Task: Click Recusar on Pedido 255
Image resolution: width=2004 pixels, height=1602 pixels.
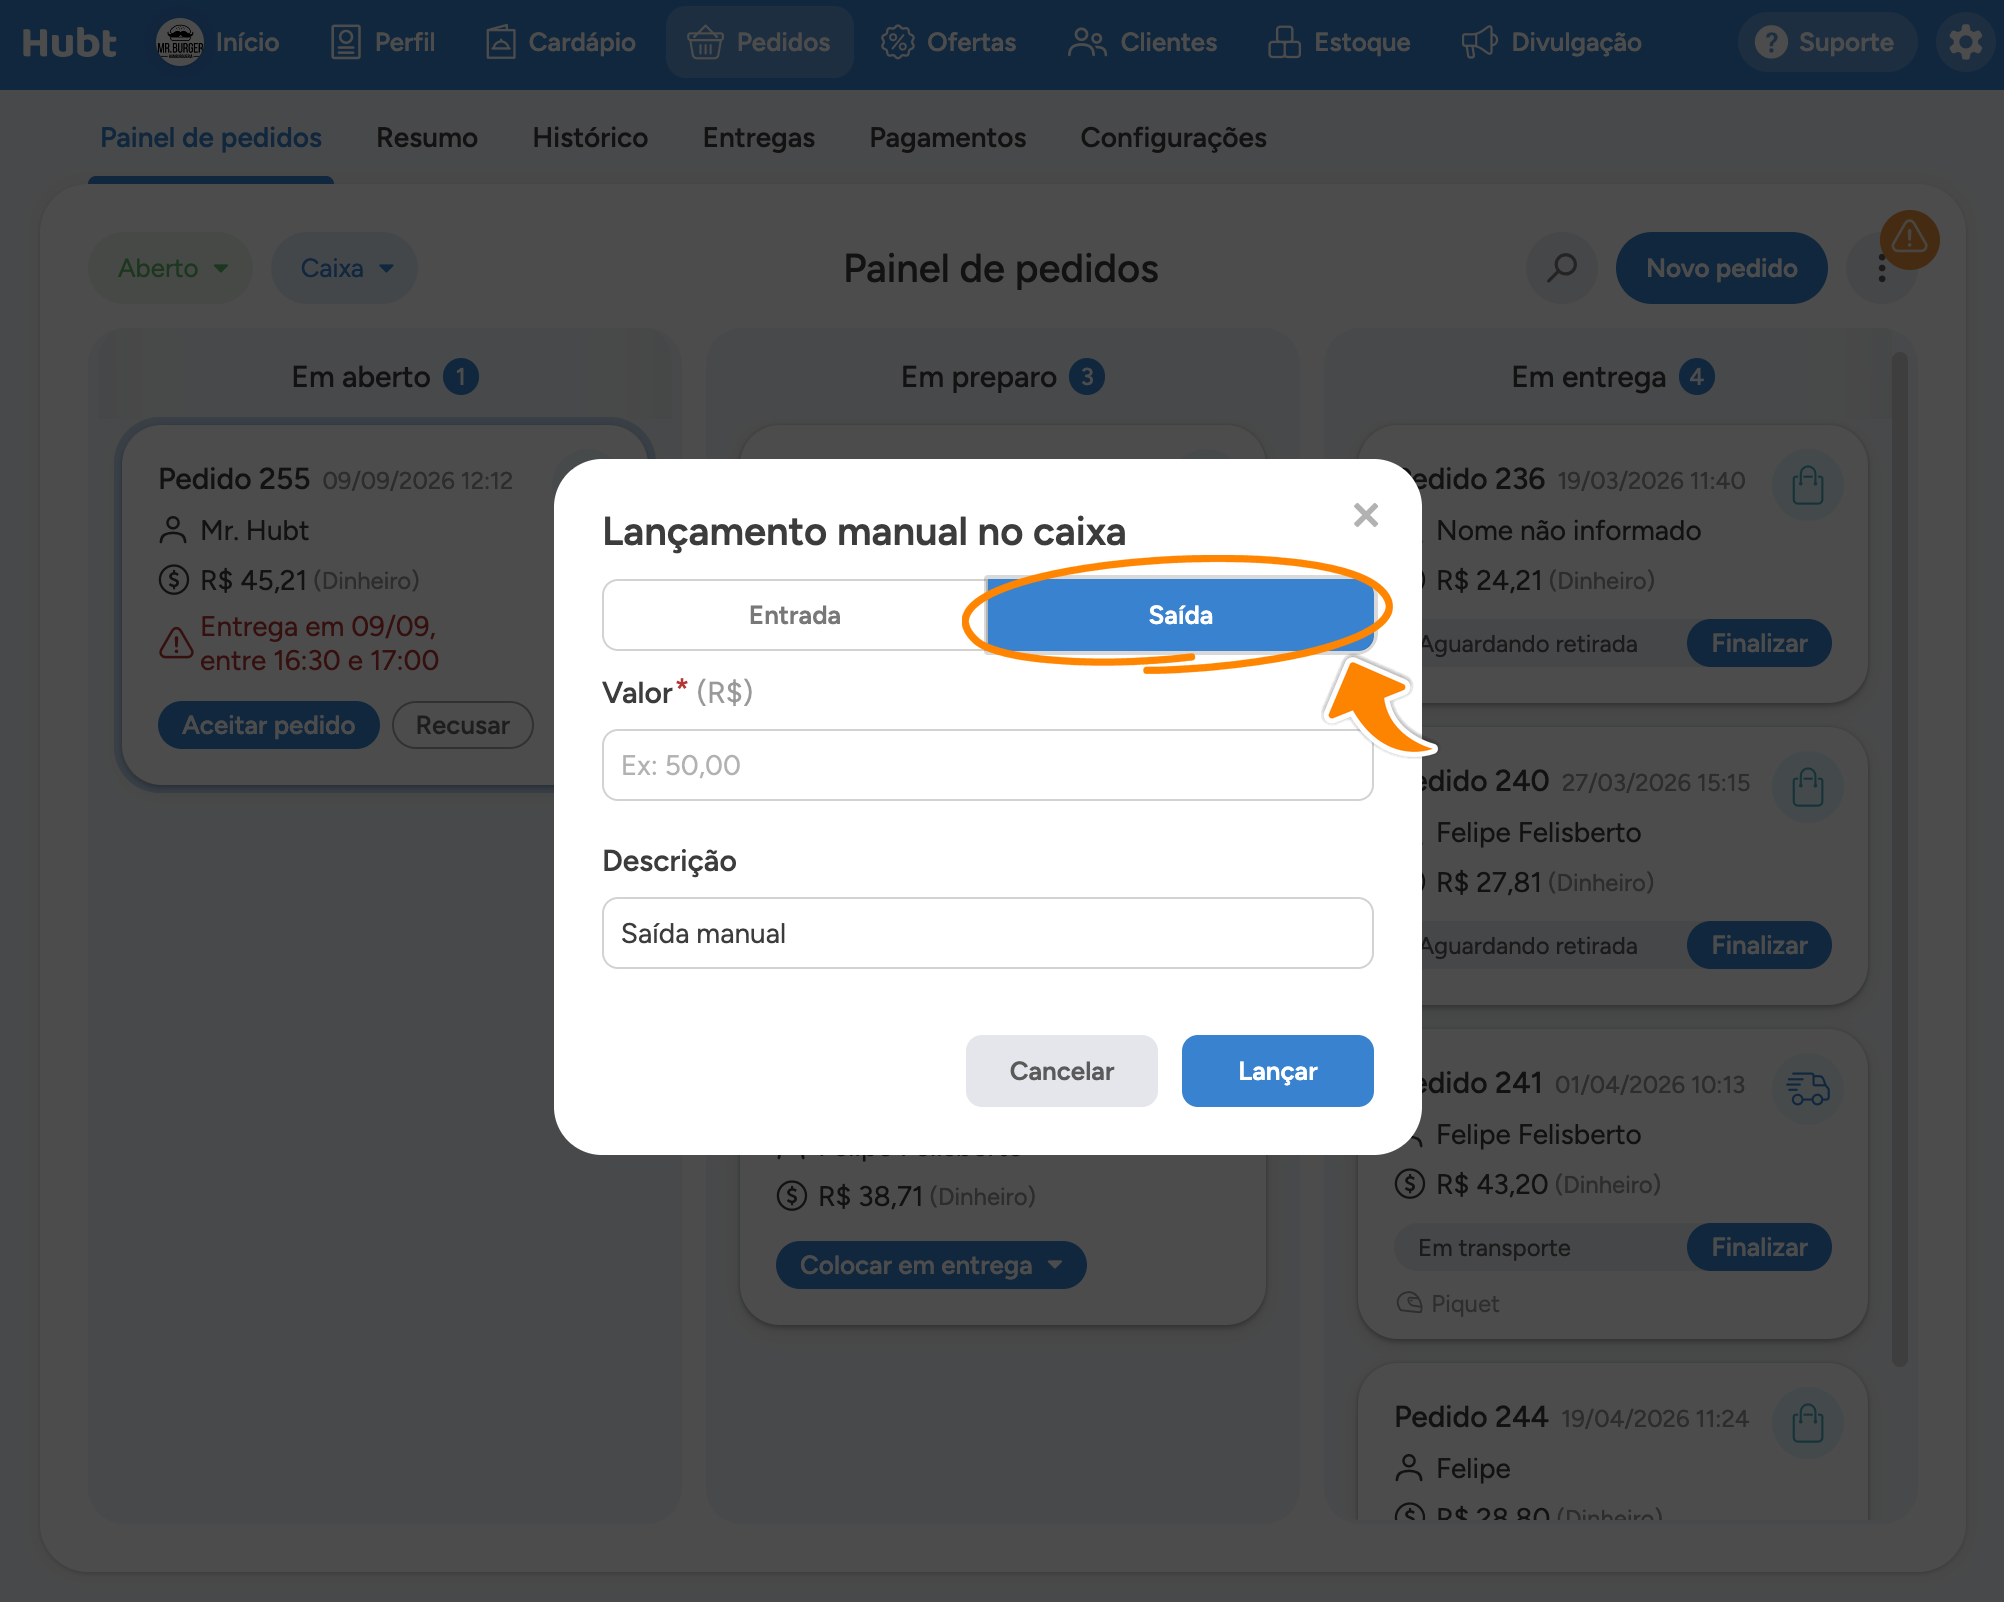Action: pyautogui.click(x=463, y=725)
